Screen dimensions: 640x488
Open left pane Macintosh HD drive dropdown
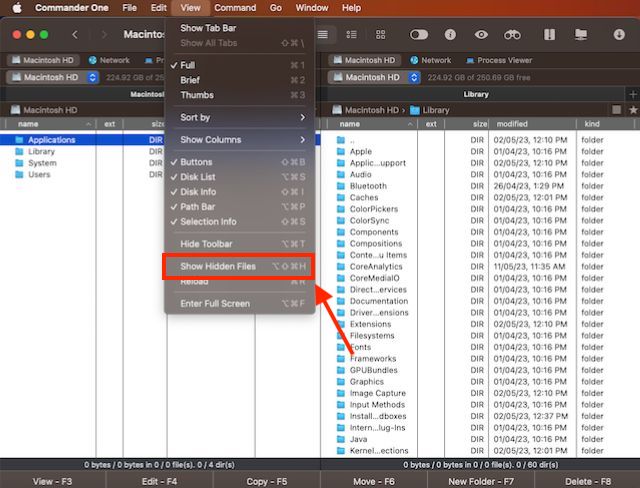(x=53, y=78)
